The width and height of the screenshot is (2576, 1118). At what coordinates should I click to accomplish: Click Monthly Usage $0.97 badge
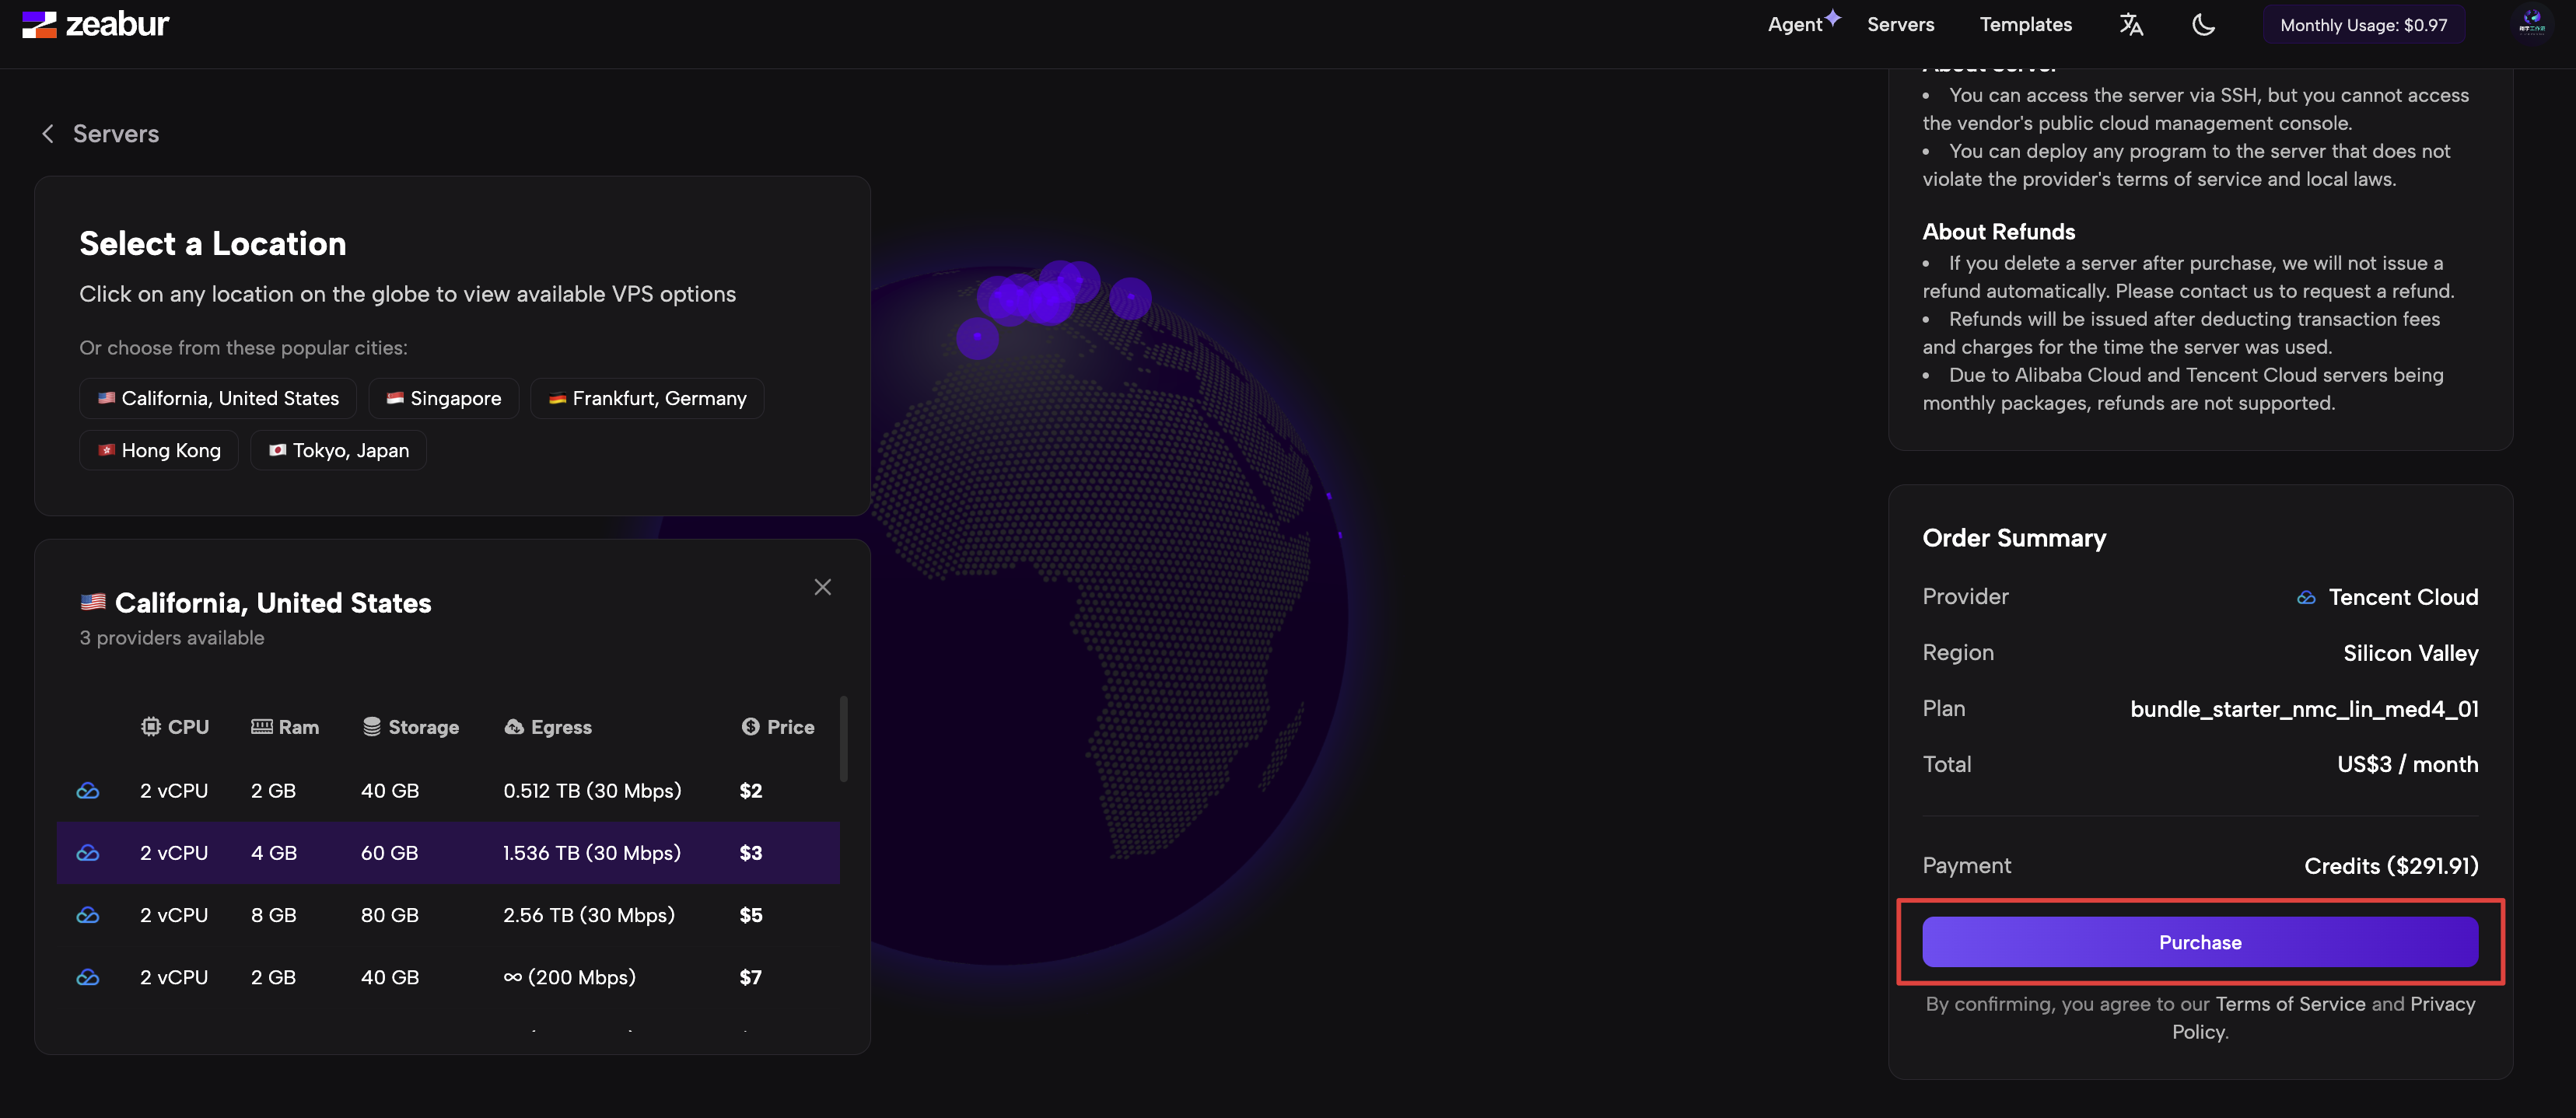[x=2363, y=25]
